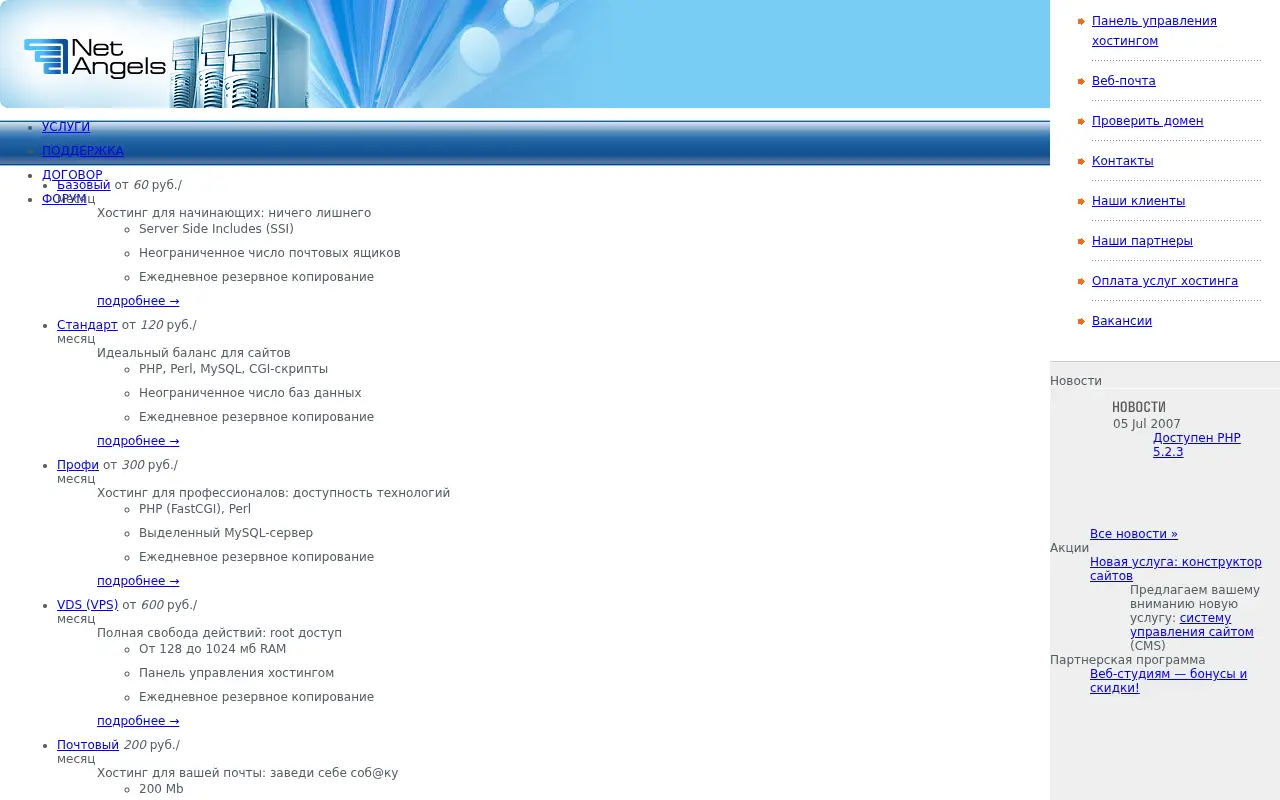Open the систему управления сайтом link

click(1192, 625)
